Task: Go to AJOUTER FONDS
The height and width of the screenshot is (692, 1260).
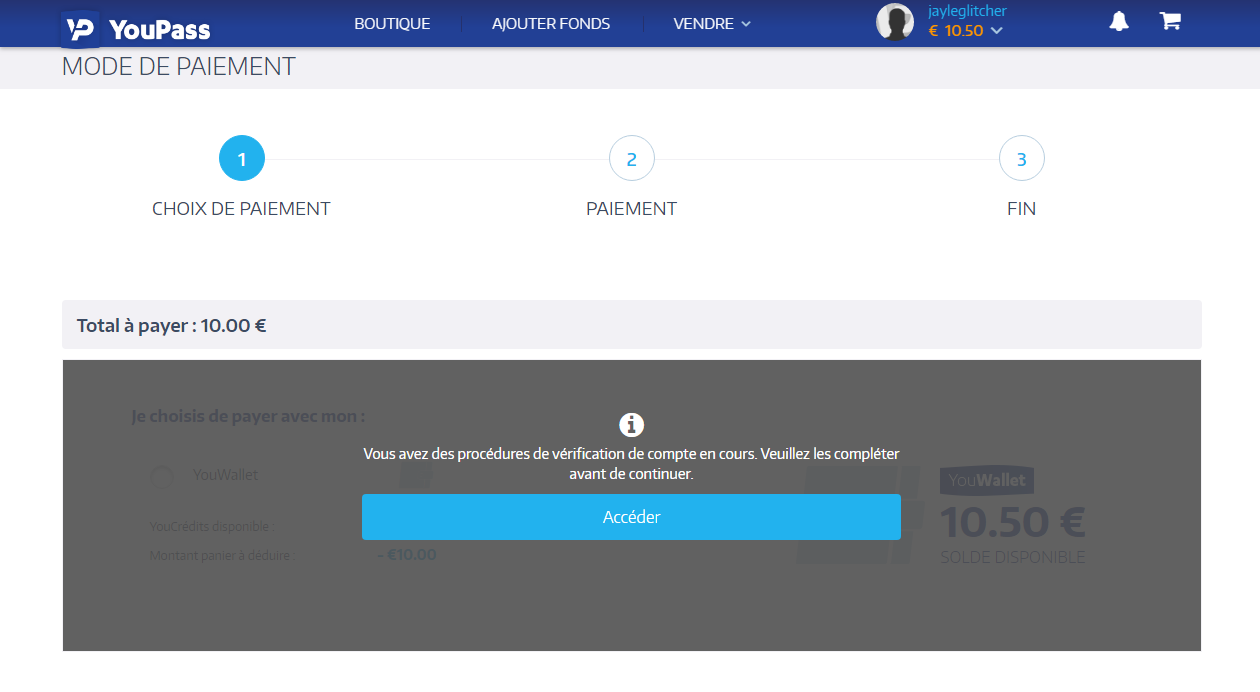Action: (x=551, y=24)
